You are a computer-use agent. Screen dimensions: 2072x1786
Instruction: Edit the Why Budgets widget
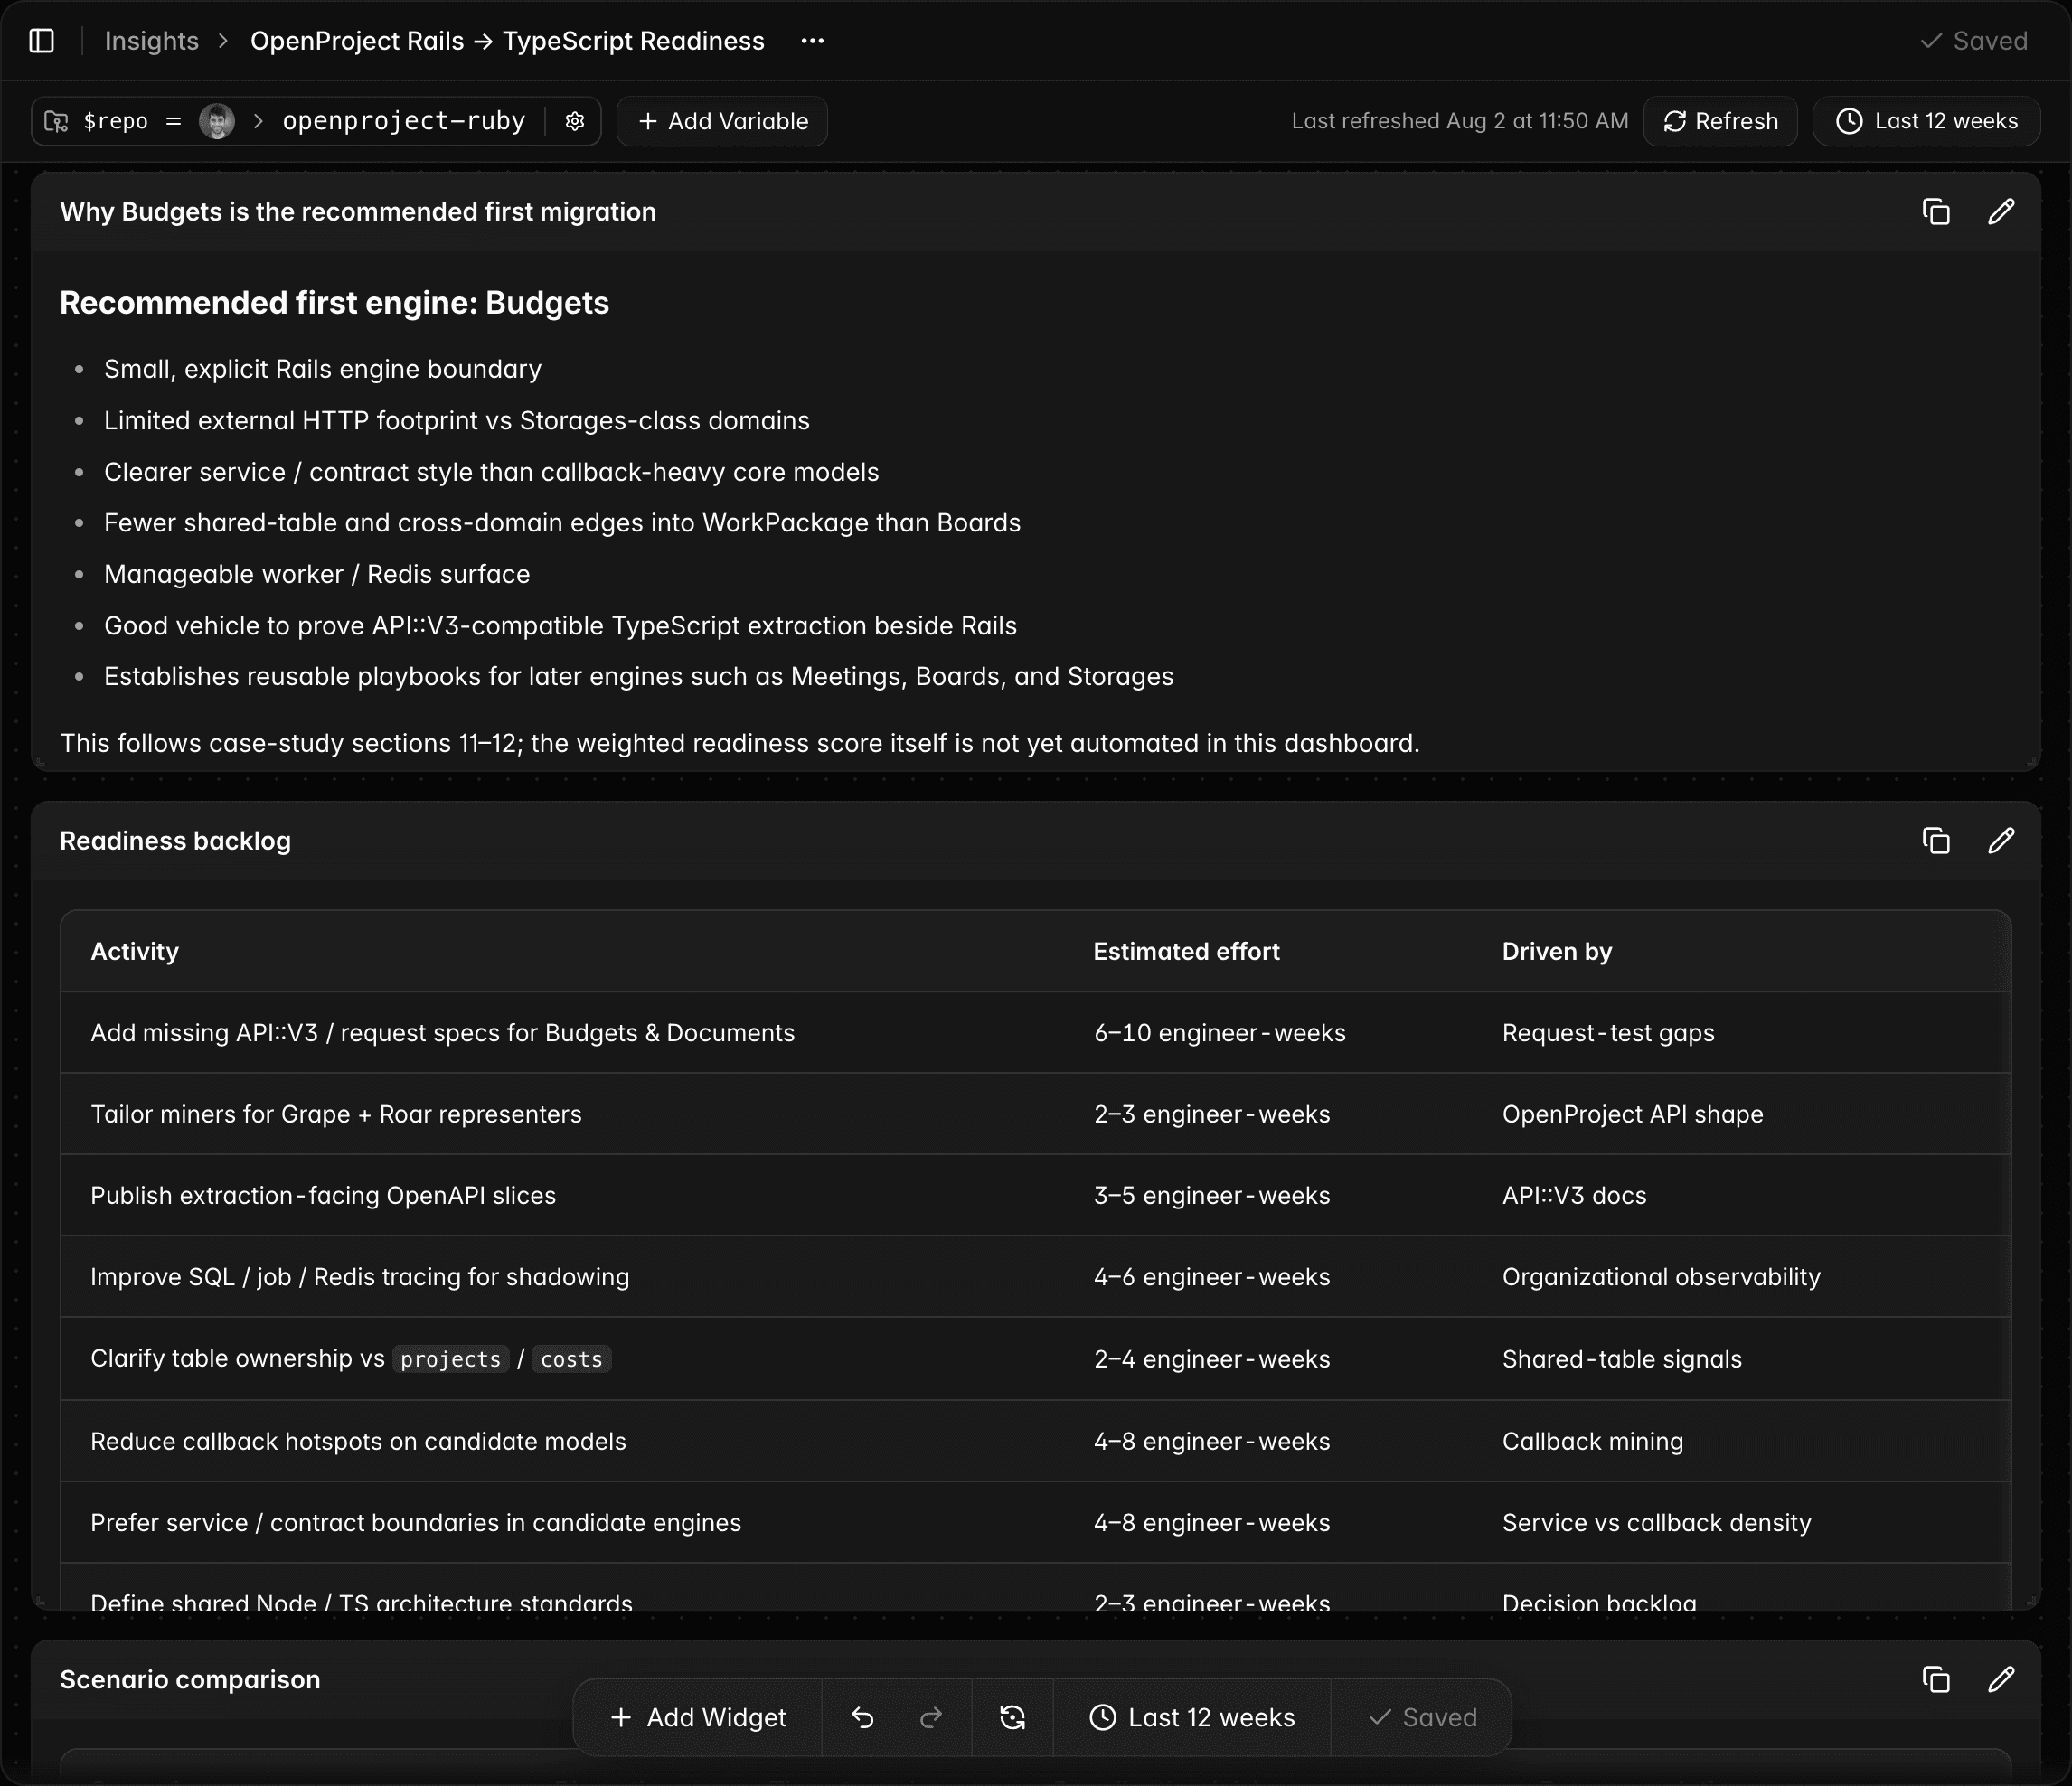click(x=2001, y=212)
